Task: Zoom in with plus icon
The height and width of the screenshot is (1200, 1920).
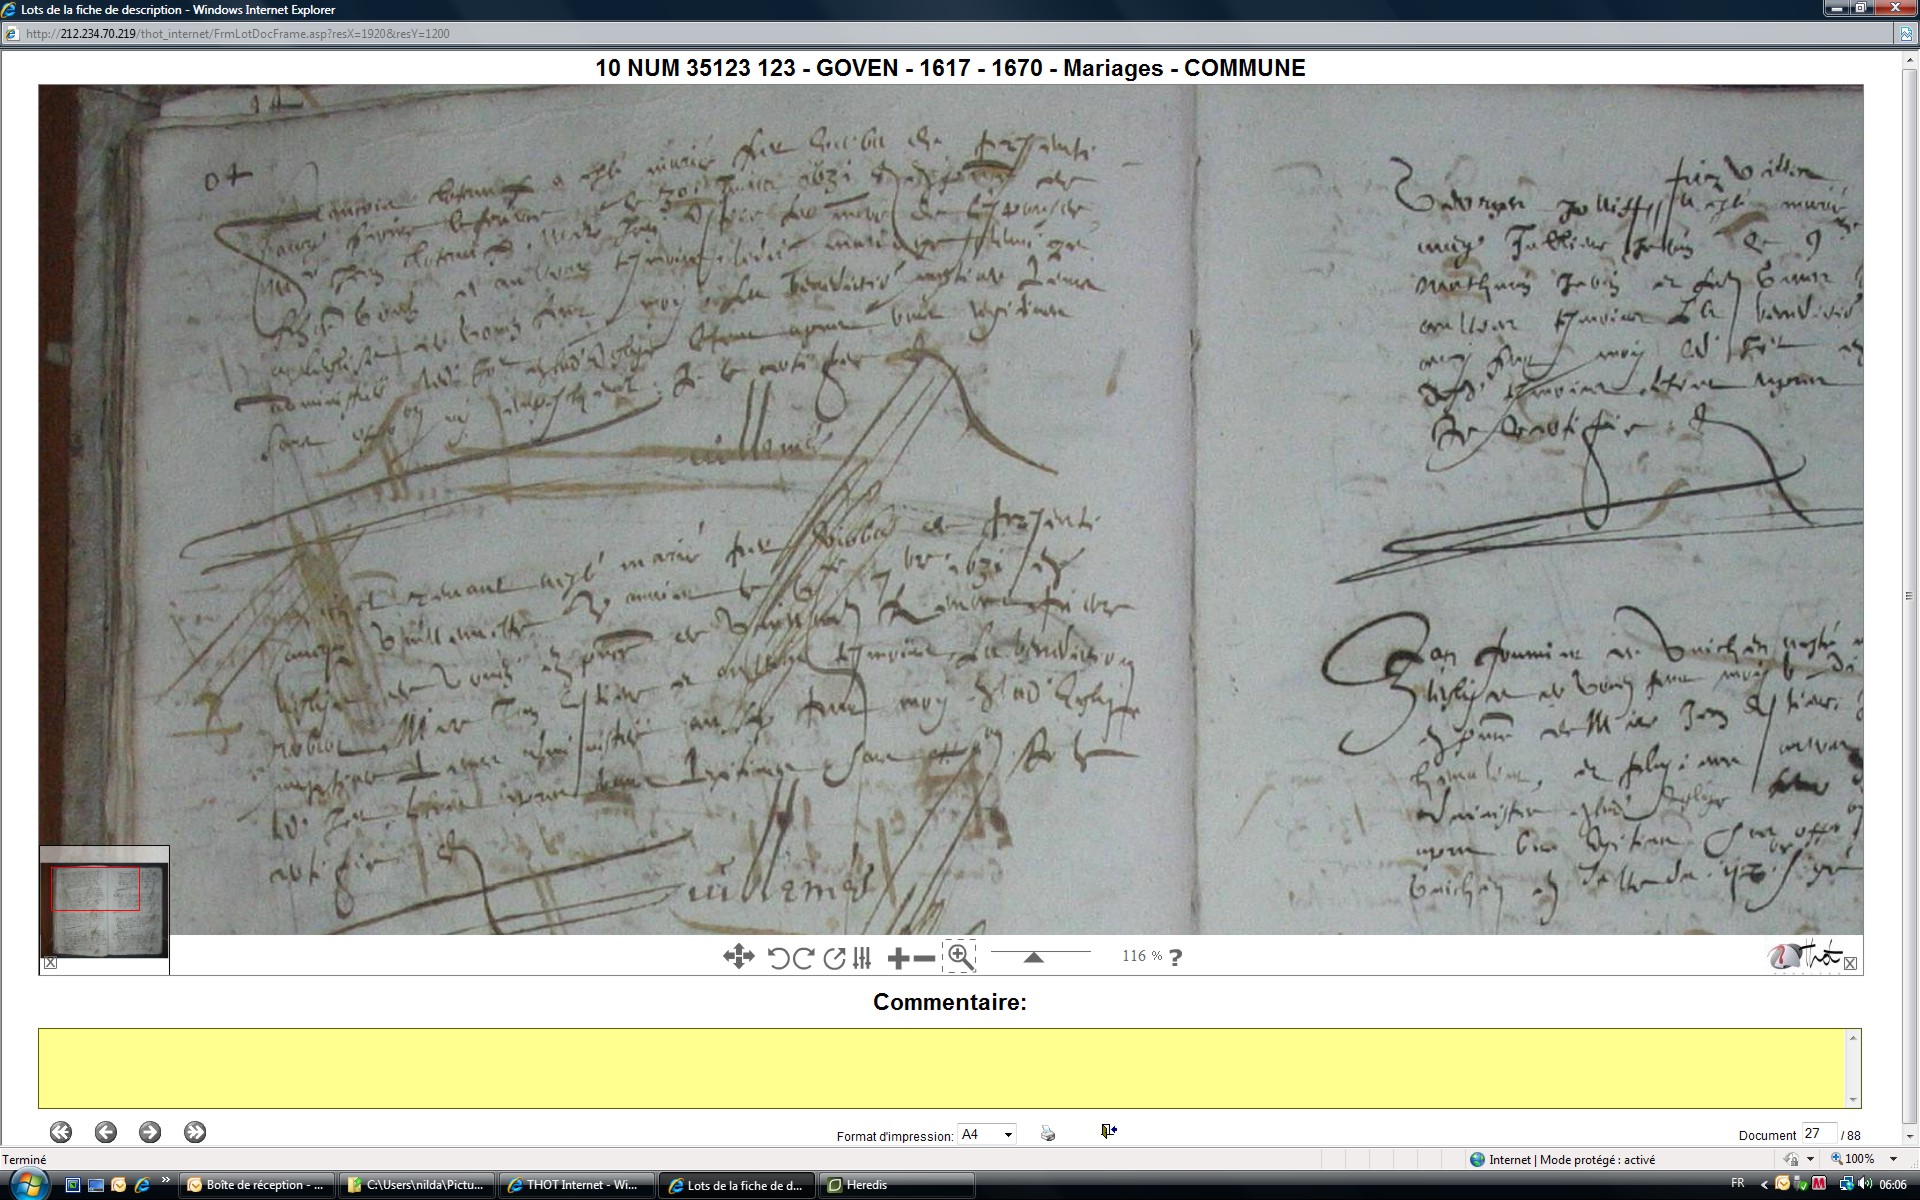Action: pyautogui.click(x=898, y=959)
